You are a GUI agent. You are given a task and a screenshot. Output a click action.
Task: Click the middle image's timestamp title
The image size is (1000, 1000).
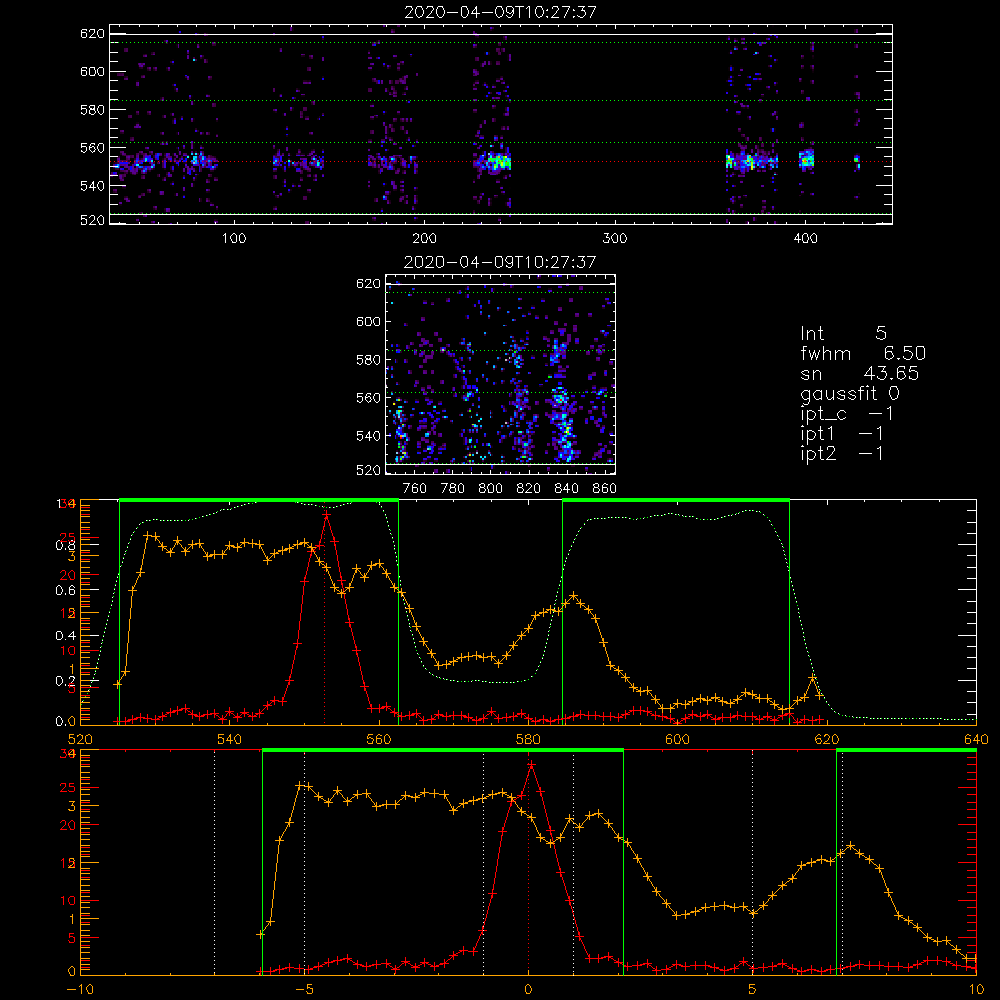tap(500, 262)
